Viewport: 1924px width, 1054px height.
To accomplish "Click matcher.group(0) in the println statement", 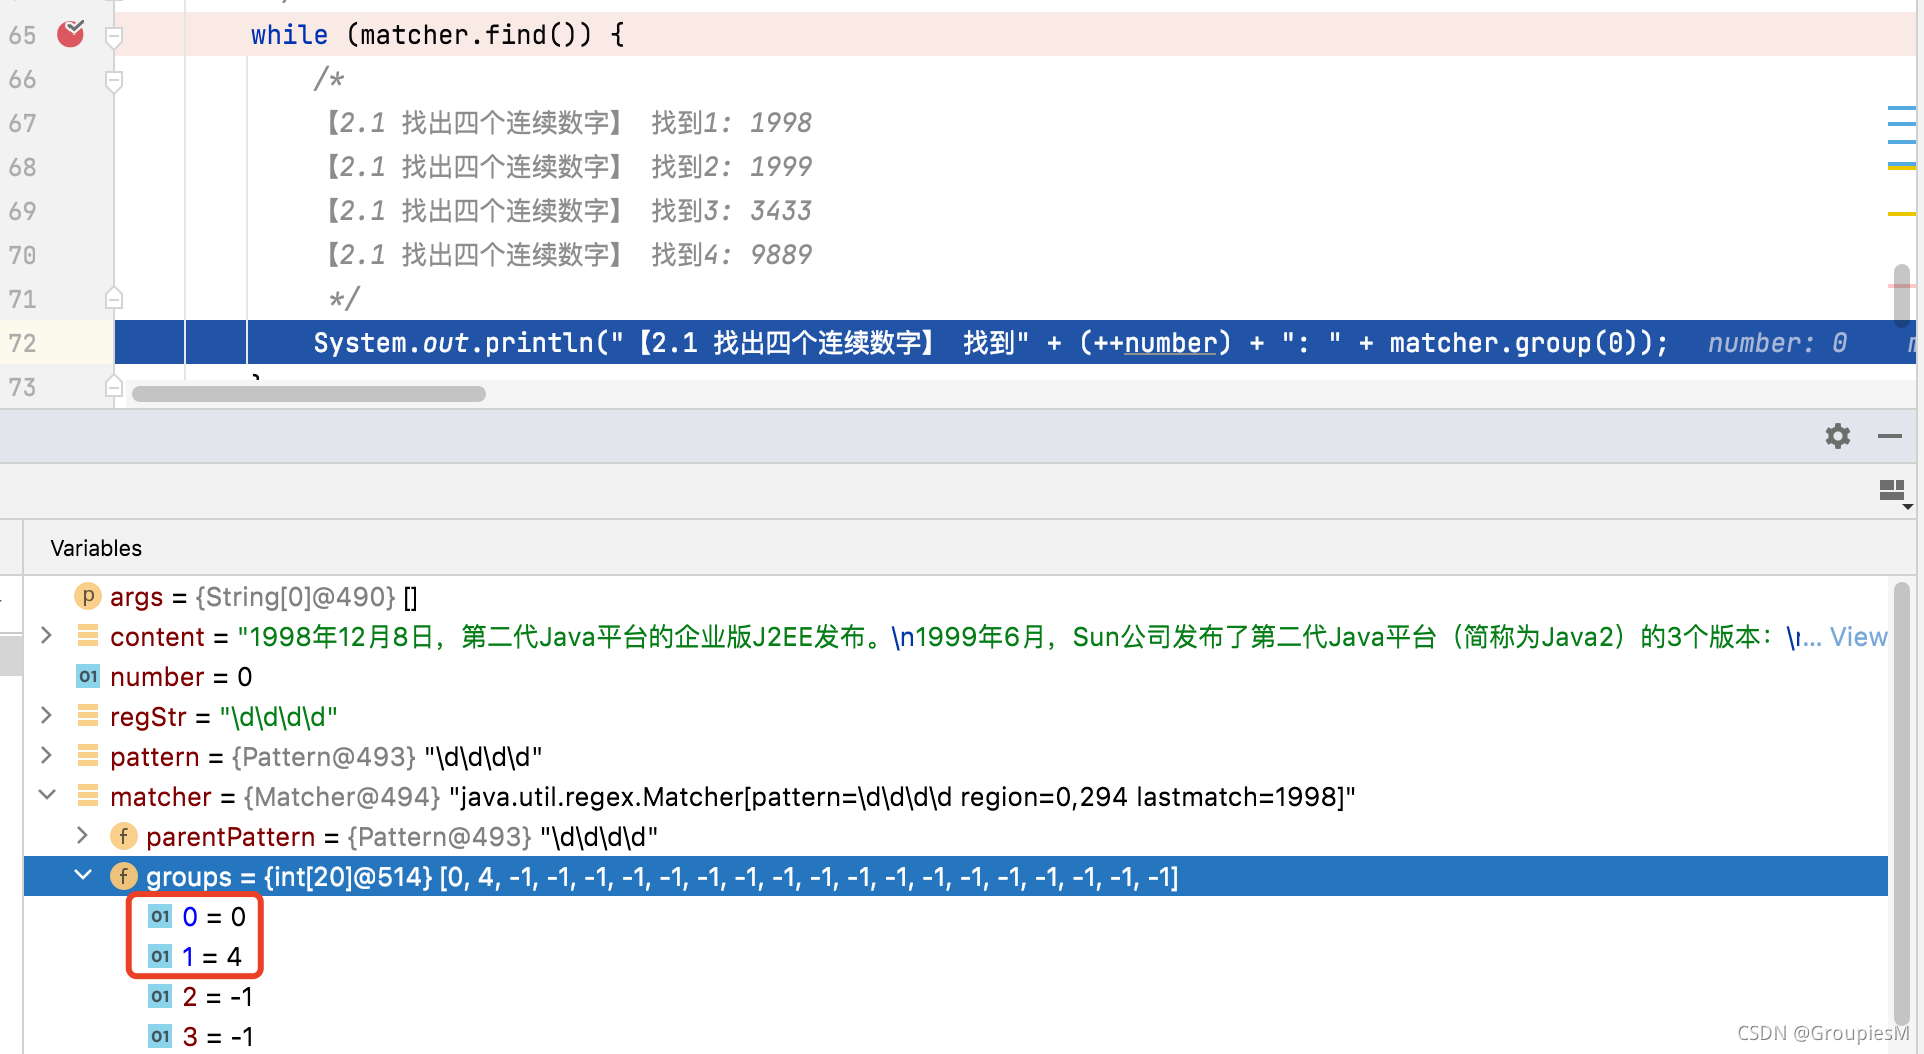I will point(1513,343).
